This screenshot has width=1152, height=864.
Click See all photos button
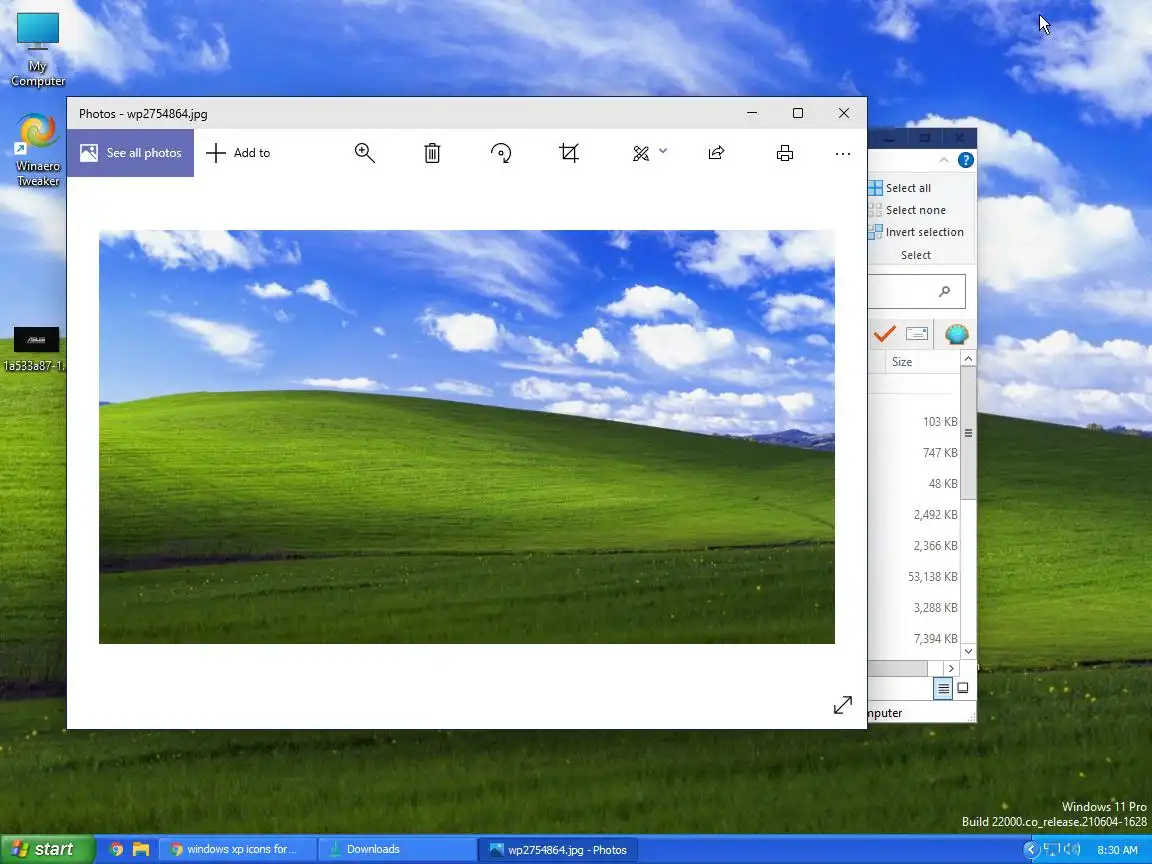click(x=130, y=153)
